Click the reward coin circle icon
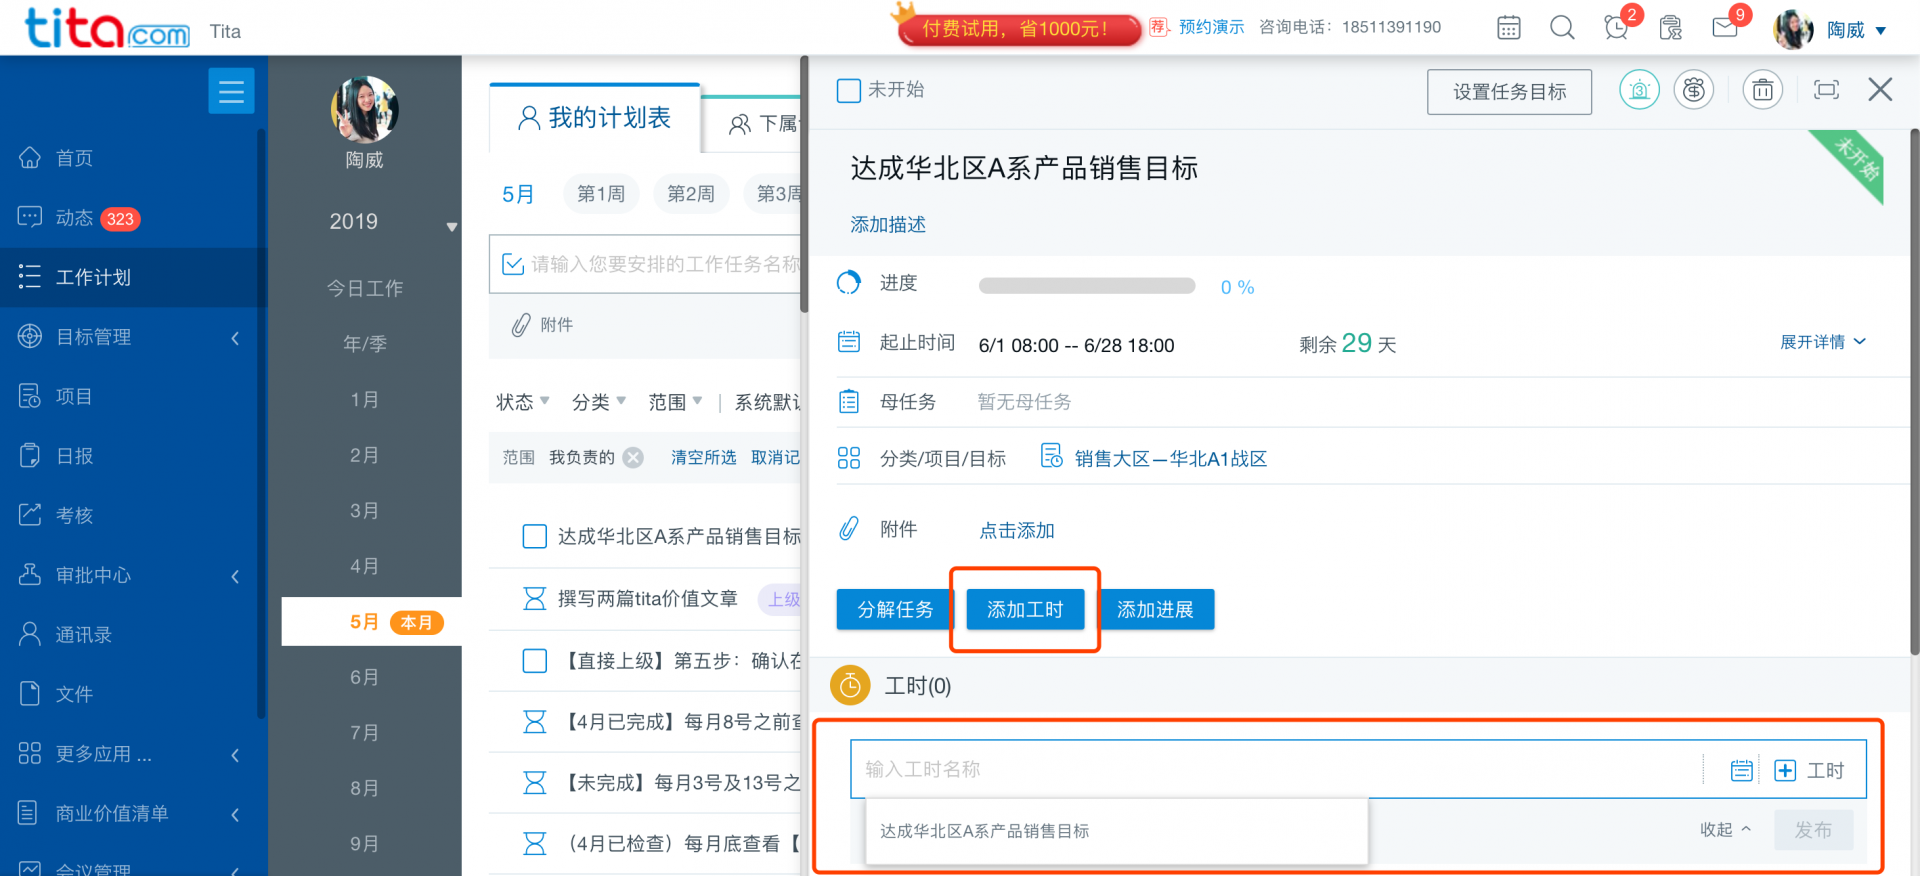 [1694, 91]
